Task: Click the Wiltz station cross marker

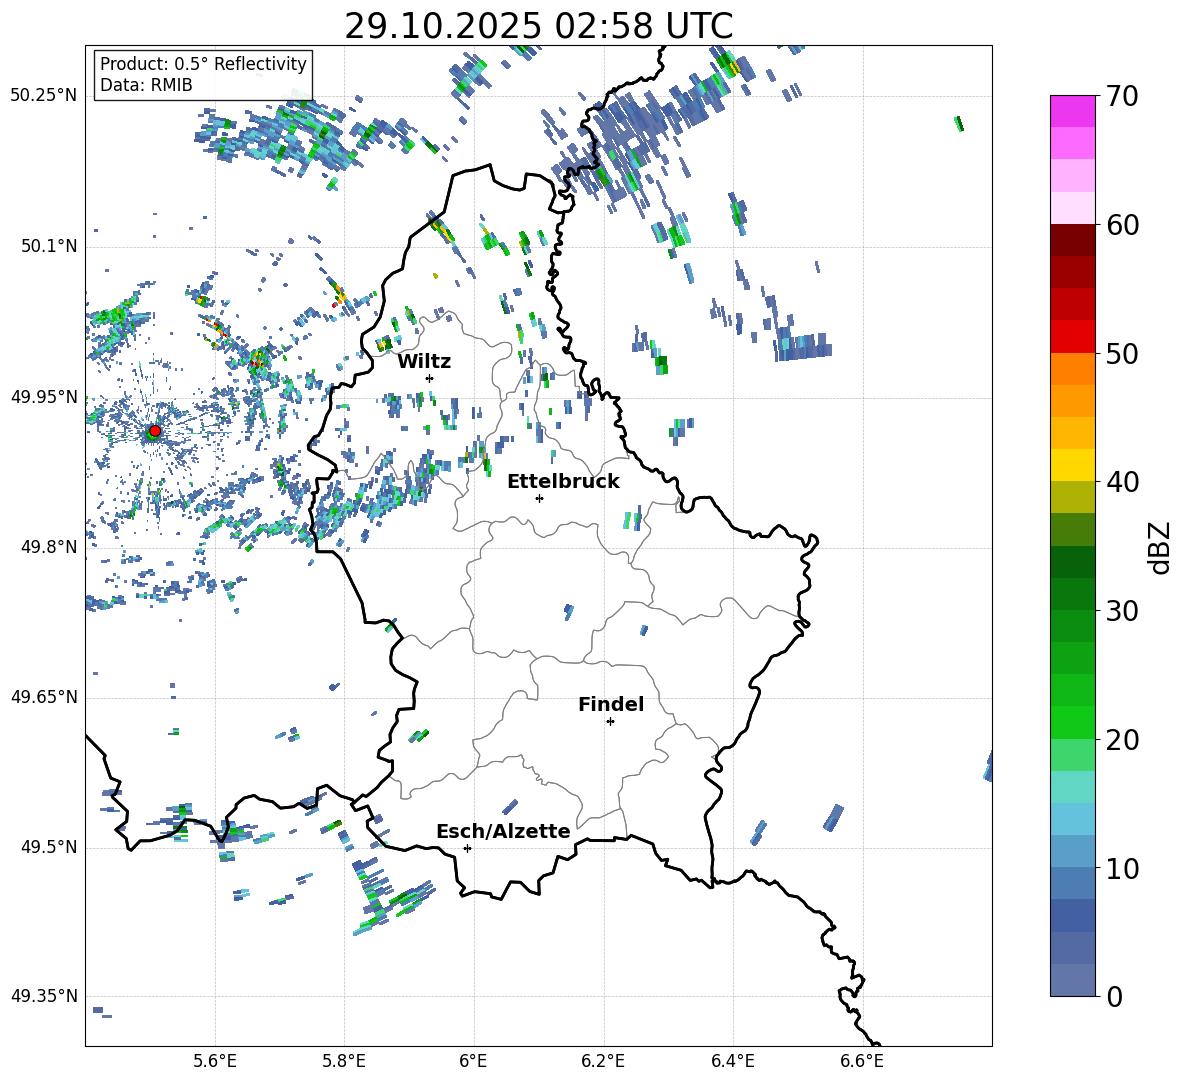Action: point(429,378)
